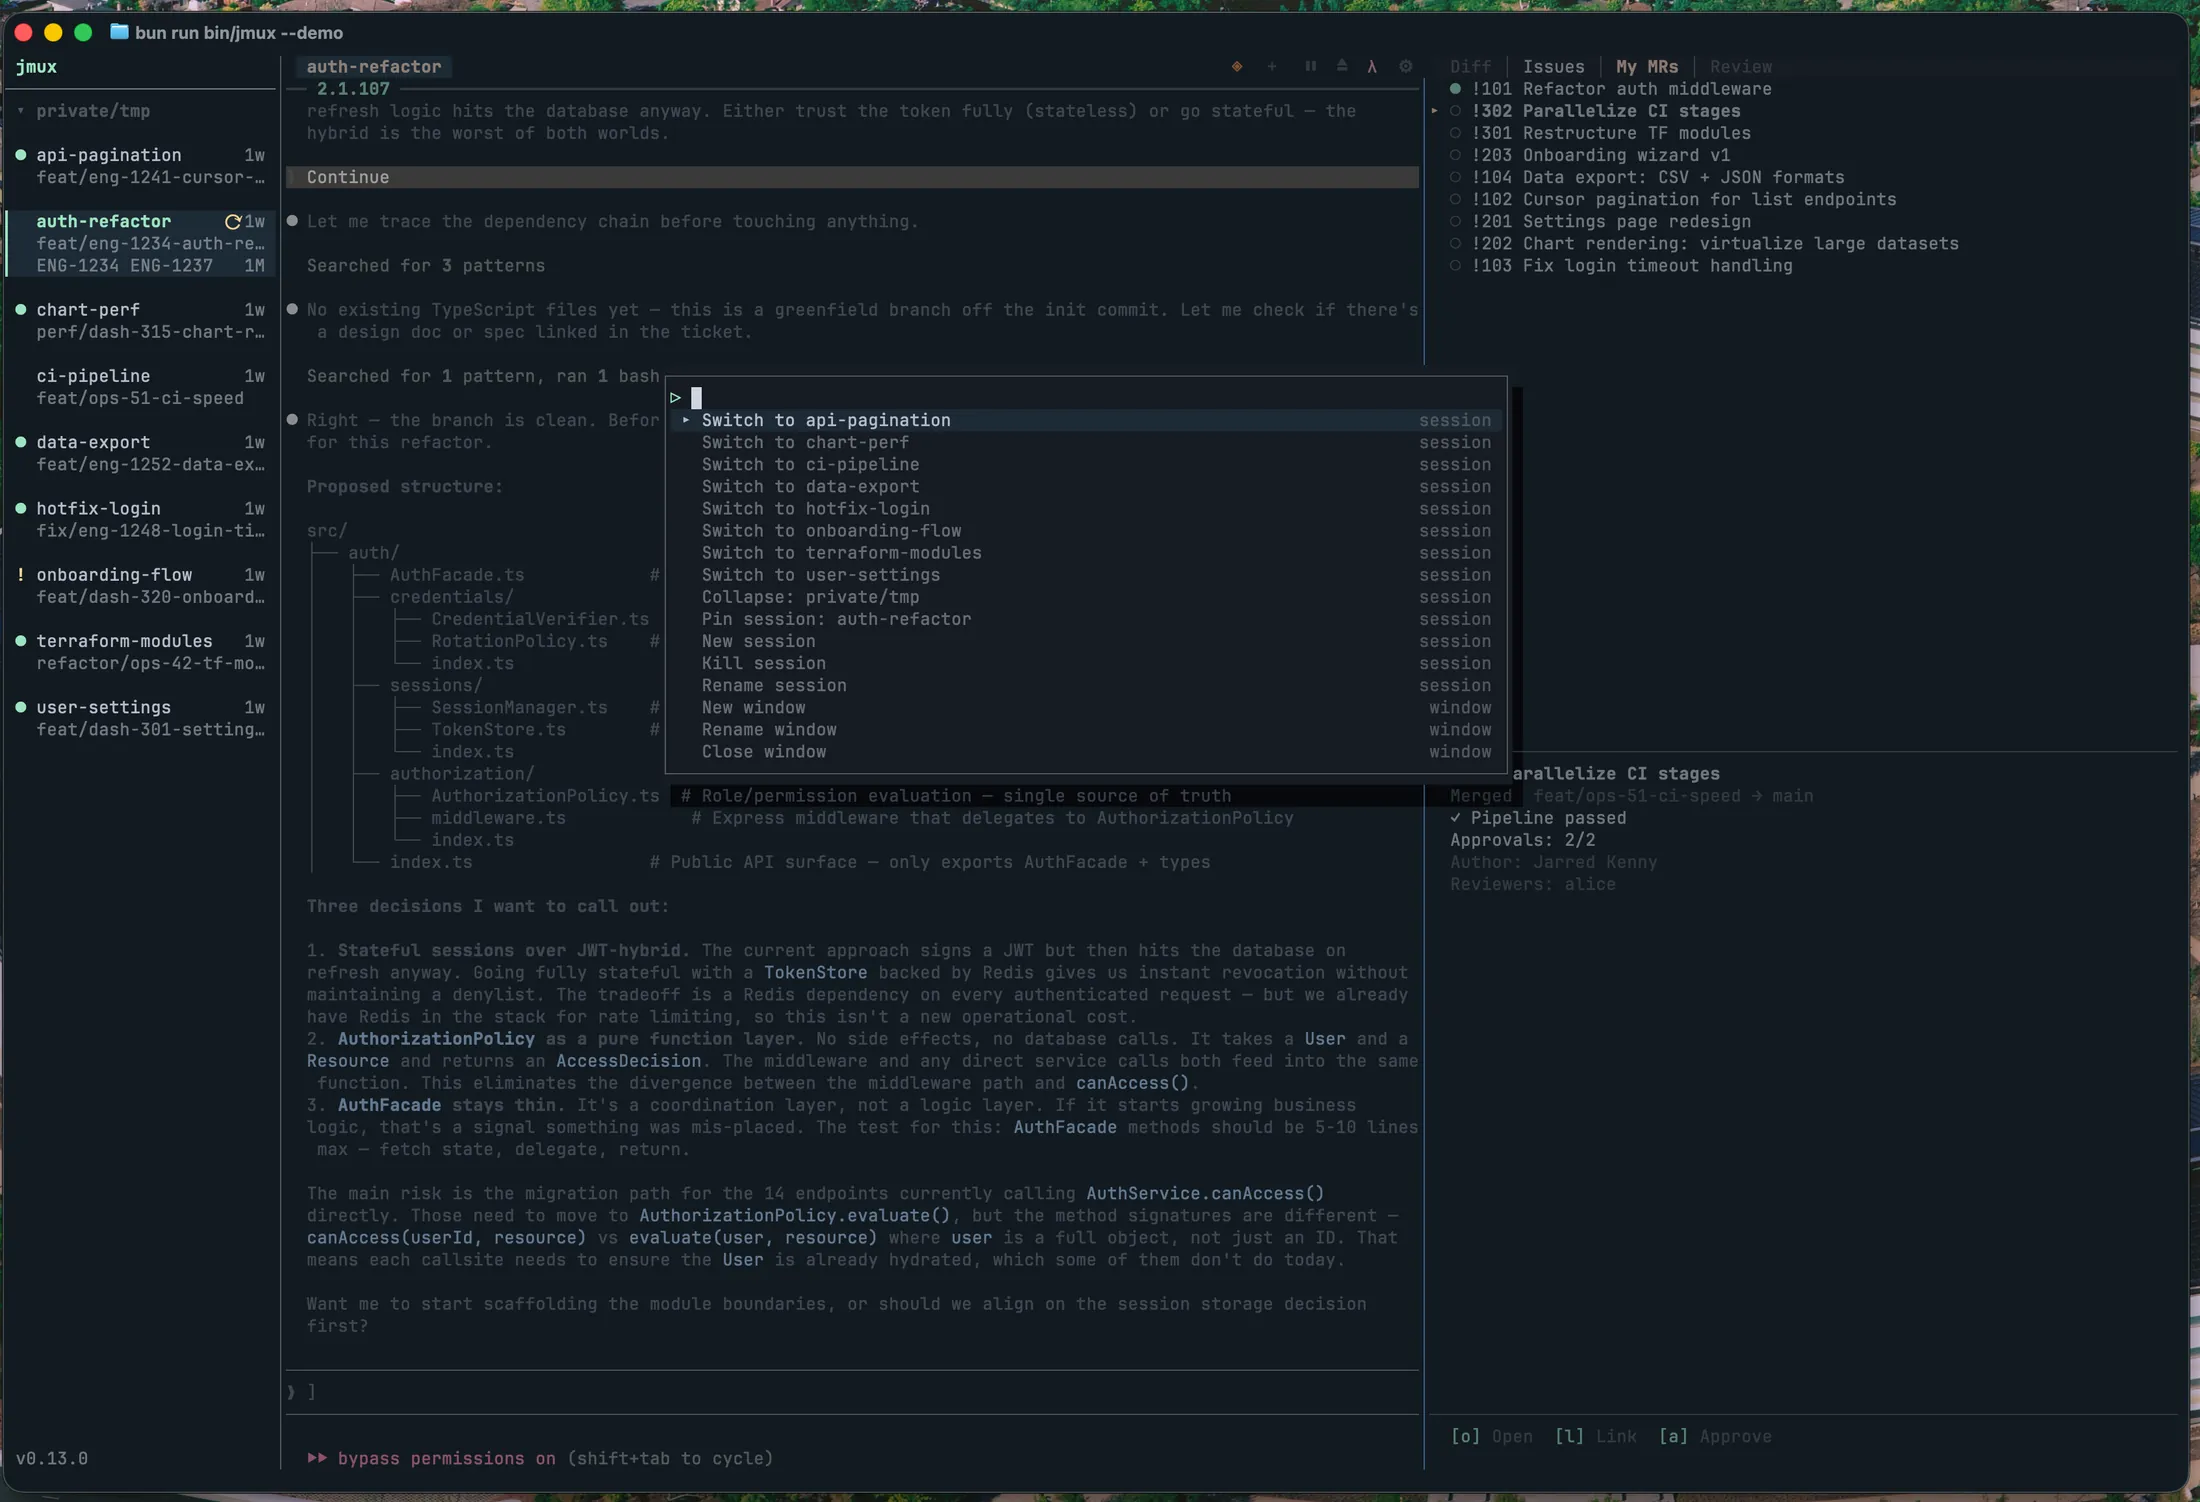Click the status circle of MR !104
2200x1502 pixels.
[x=1455, y=177]
